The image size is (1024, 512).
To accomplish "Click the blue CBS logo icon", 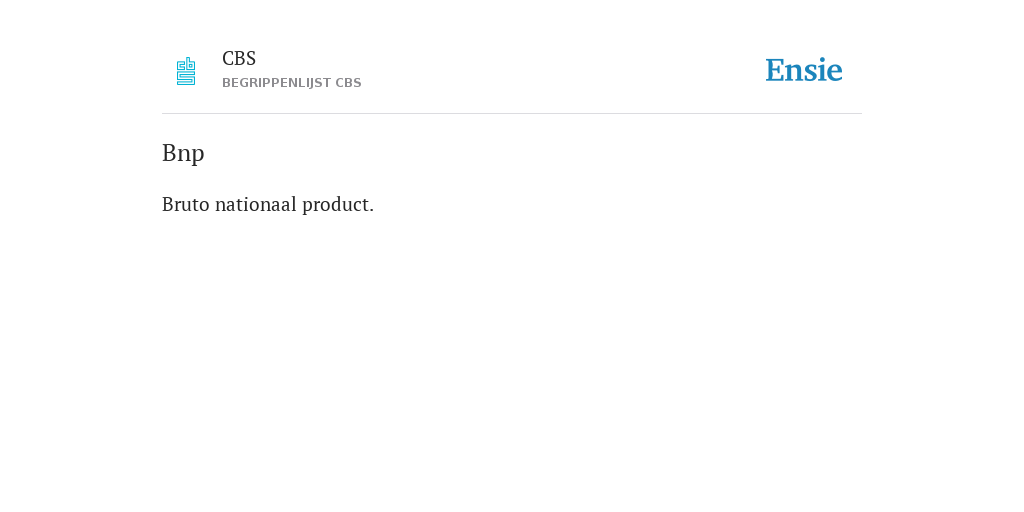I will [186, 71].
